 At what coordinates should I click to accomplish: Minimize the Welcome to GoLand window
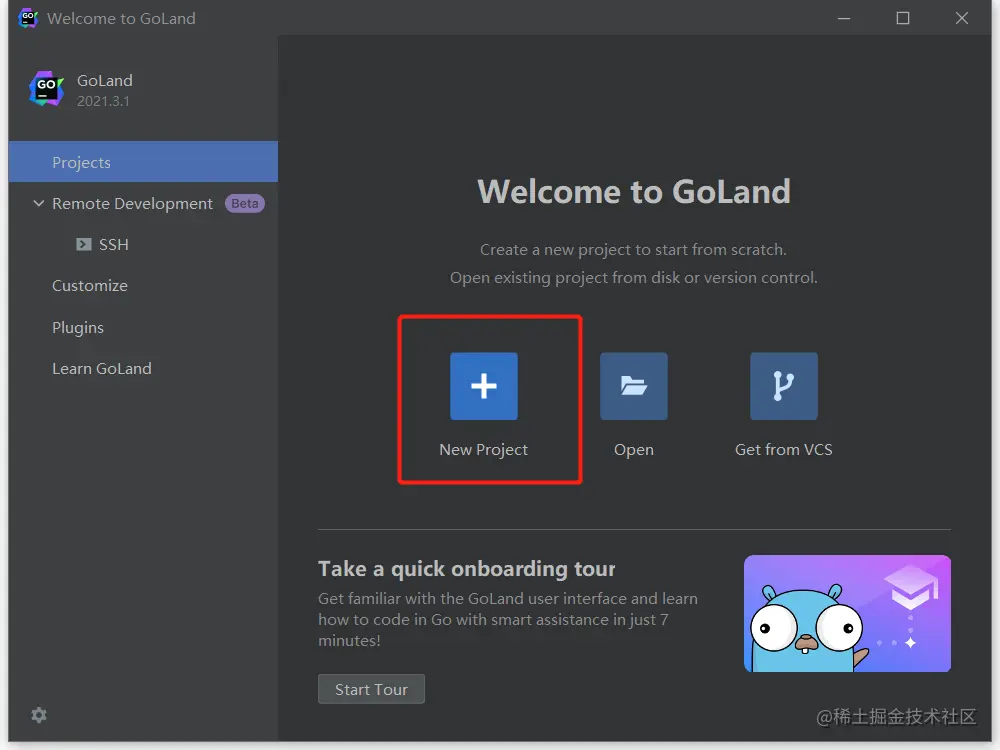(844, 18)
